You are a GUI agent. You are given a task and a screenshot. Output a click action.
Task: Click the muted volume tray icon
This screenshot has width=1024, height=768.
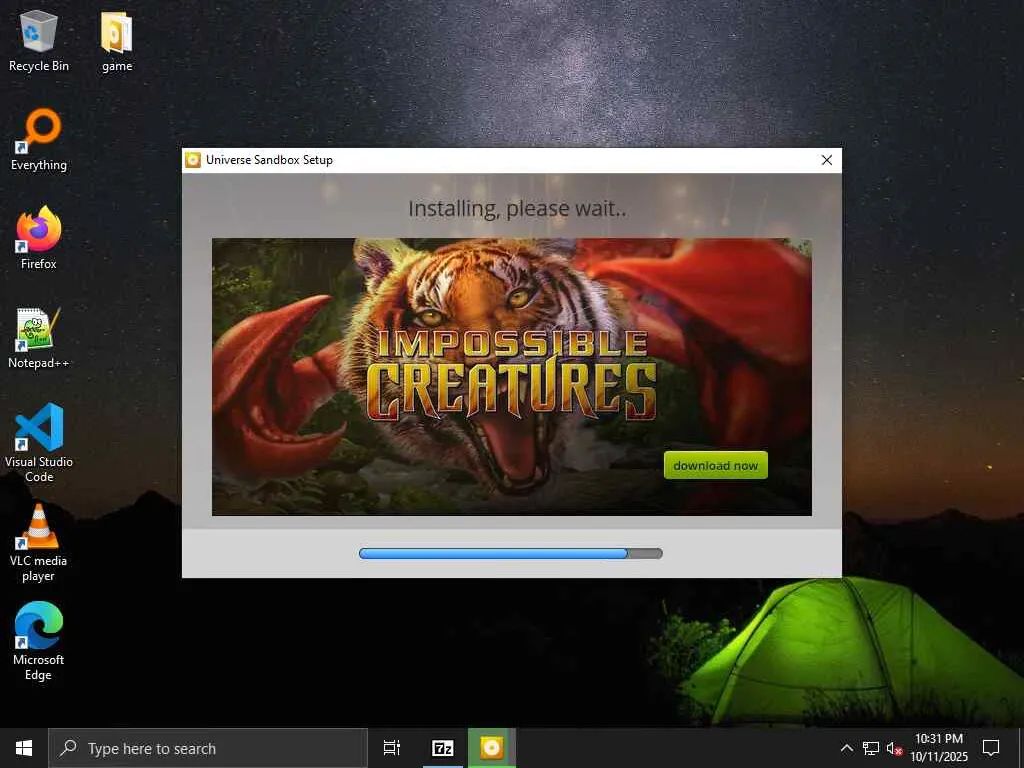[x=895, y=748]
